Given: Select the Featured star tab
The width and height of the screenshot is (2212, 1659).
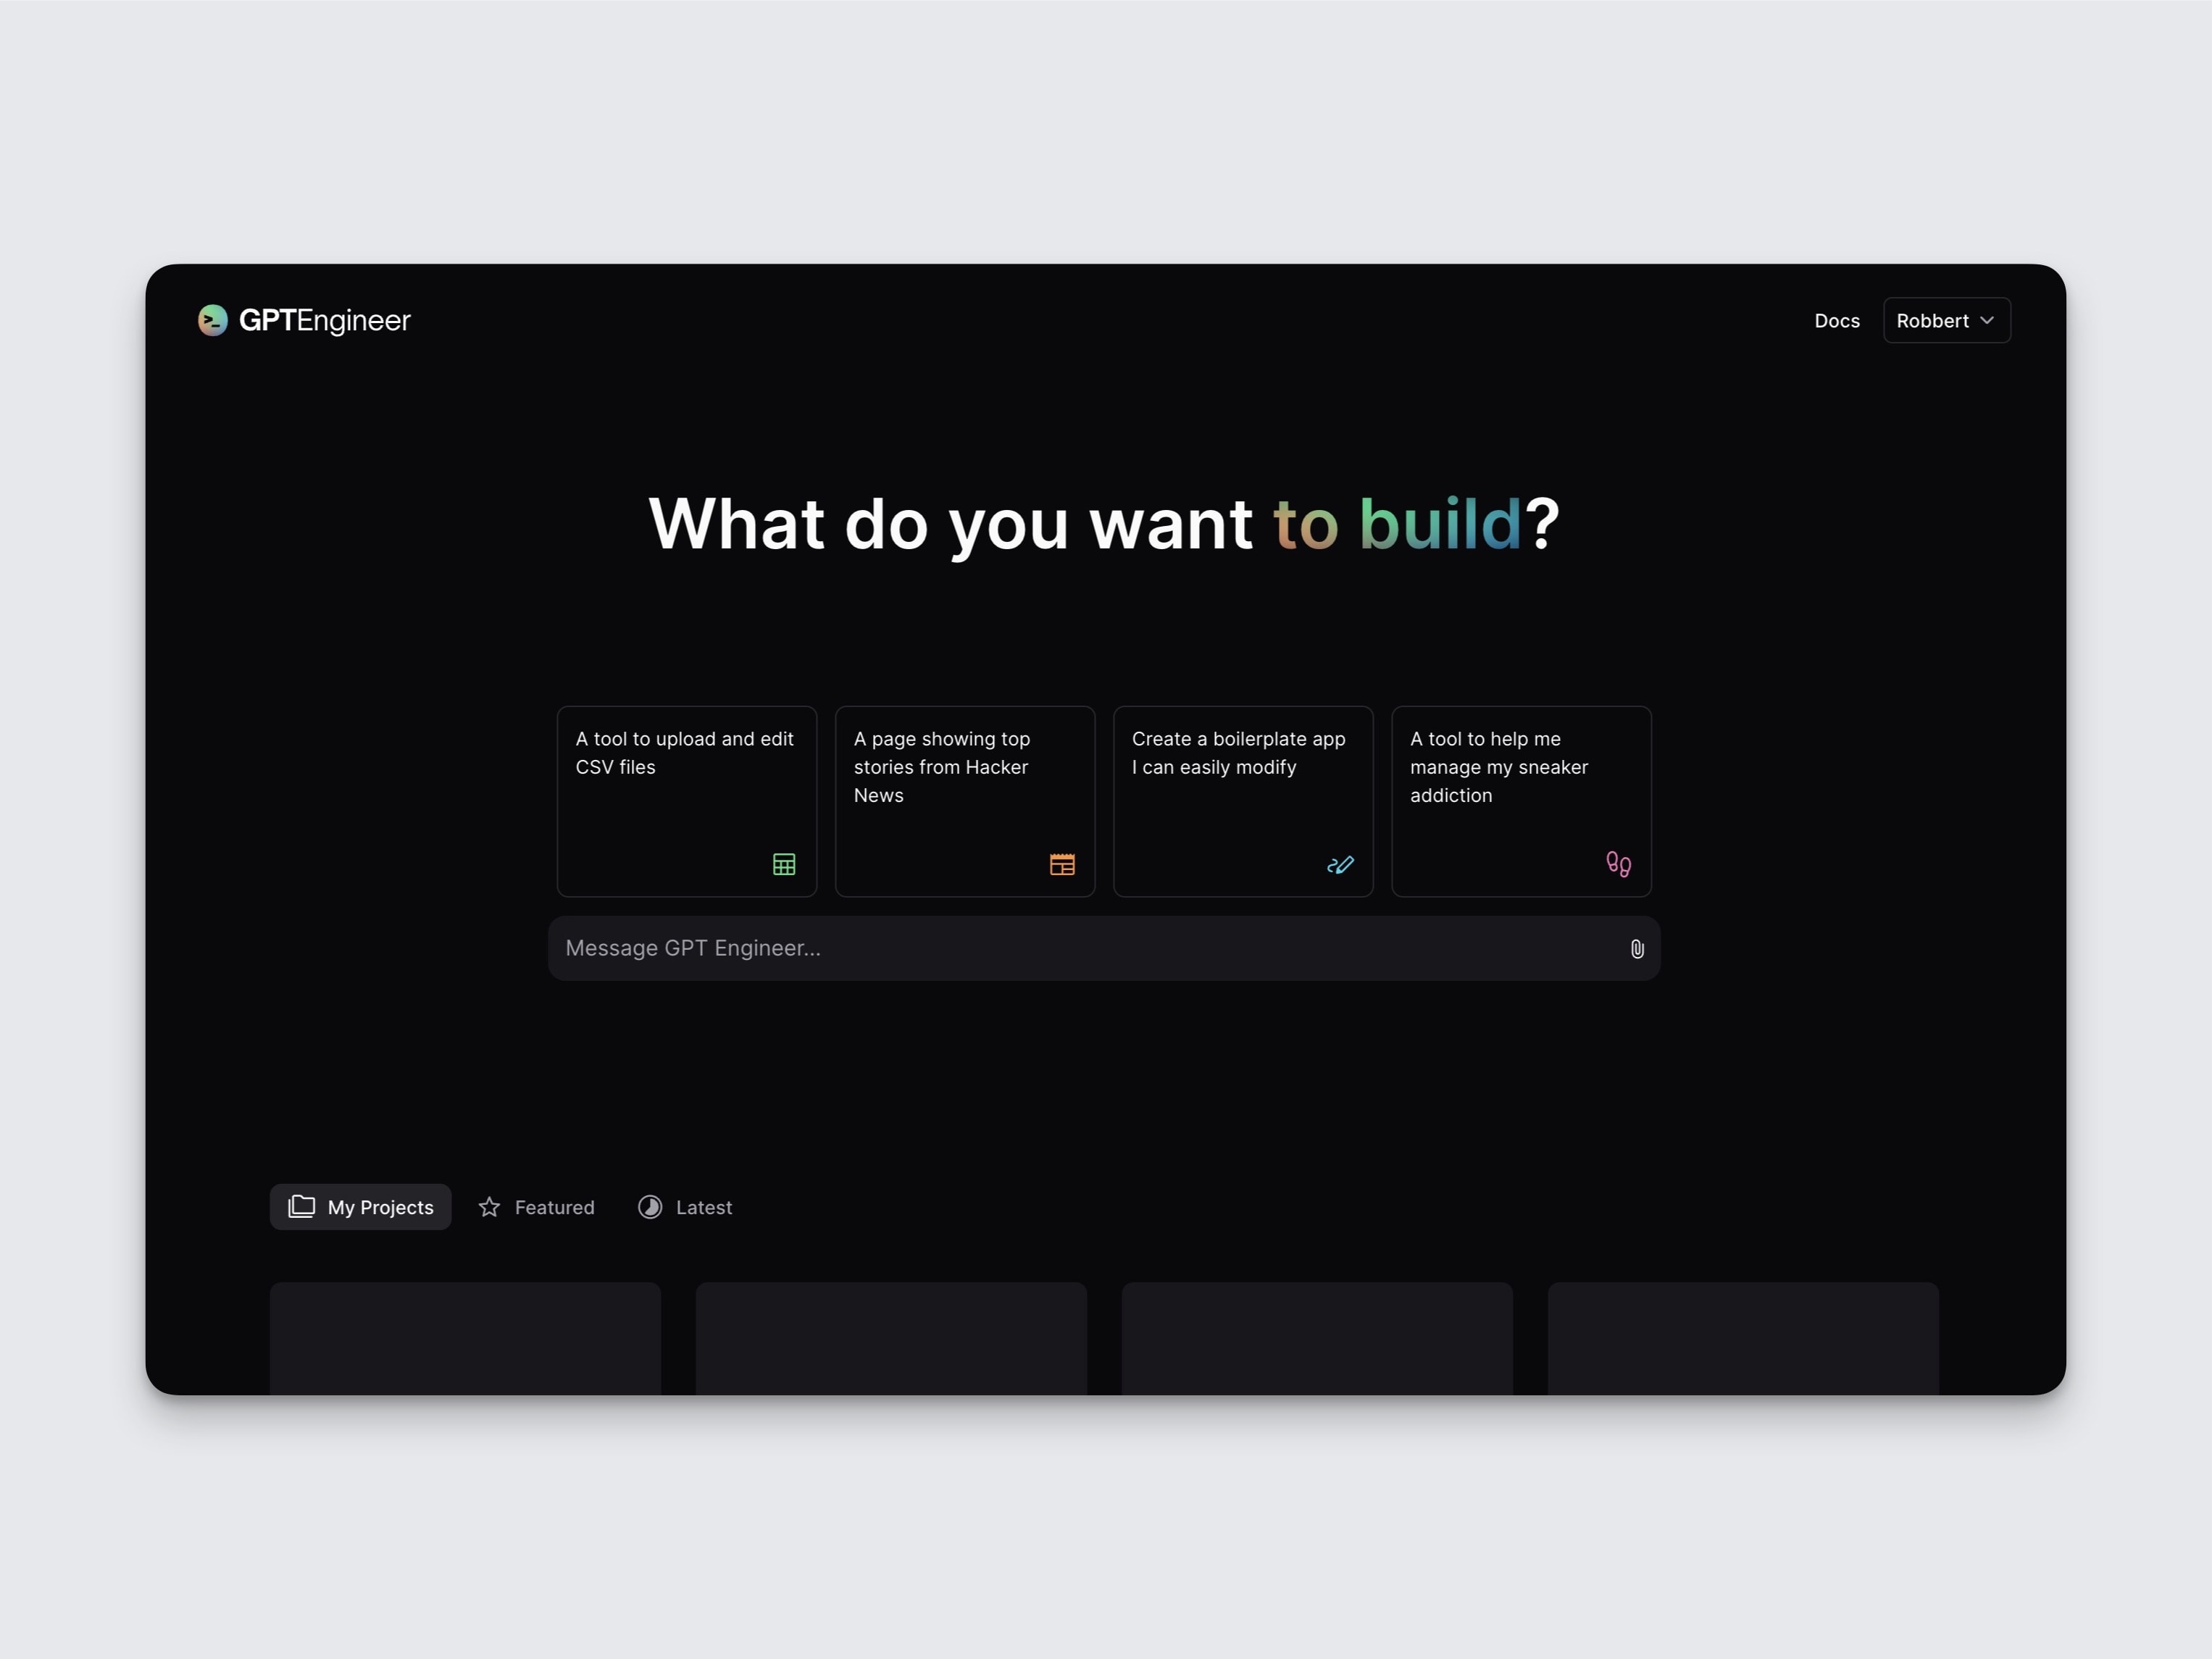Looking at the screenshot, I should click(538, 1206).
